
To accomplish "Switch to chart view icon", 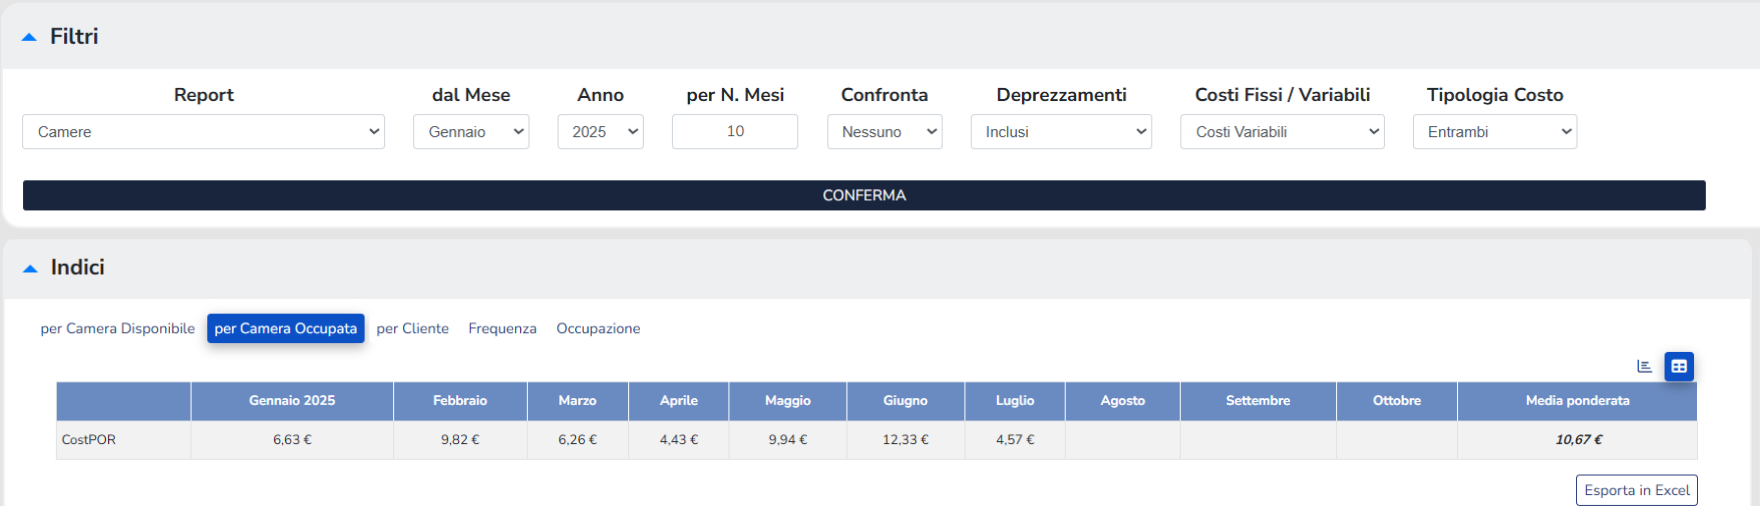I will [x=1644, y=366].
